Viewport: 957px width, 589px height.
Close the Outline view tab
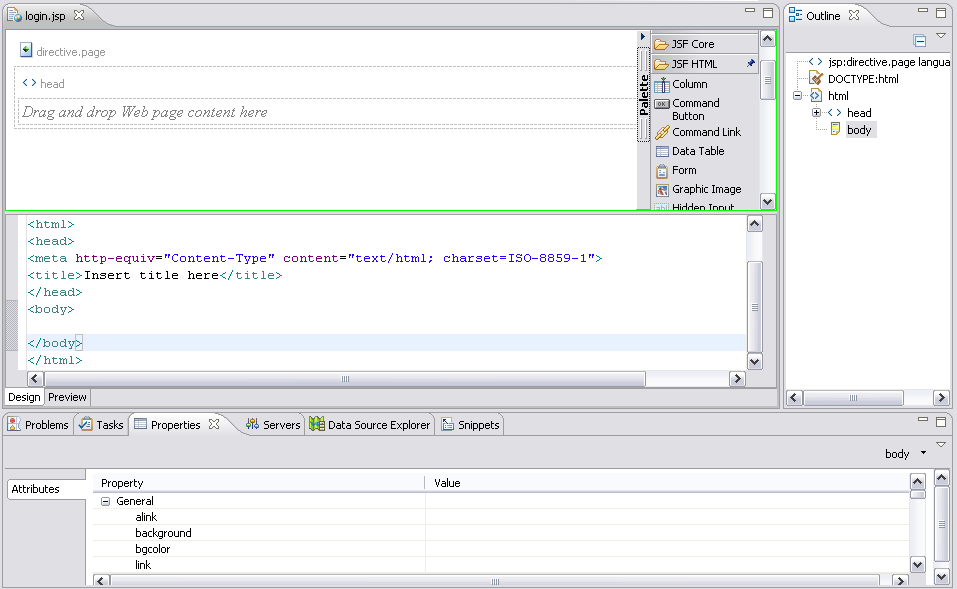[x=854, y=15]
